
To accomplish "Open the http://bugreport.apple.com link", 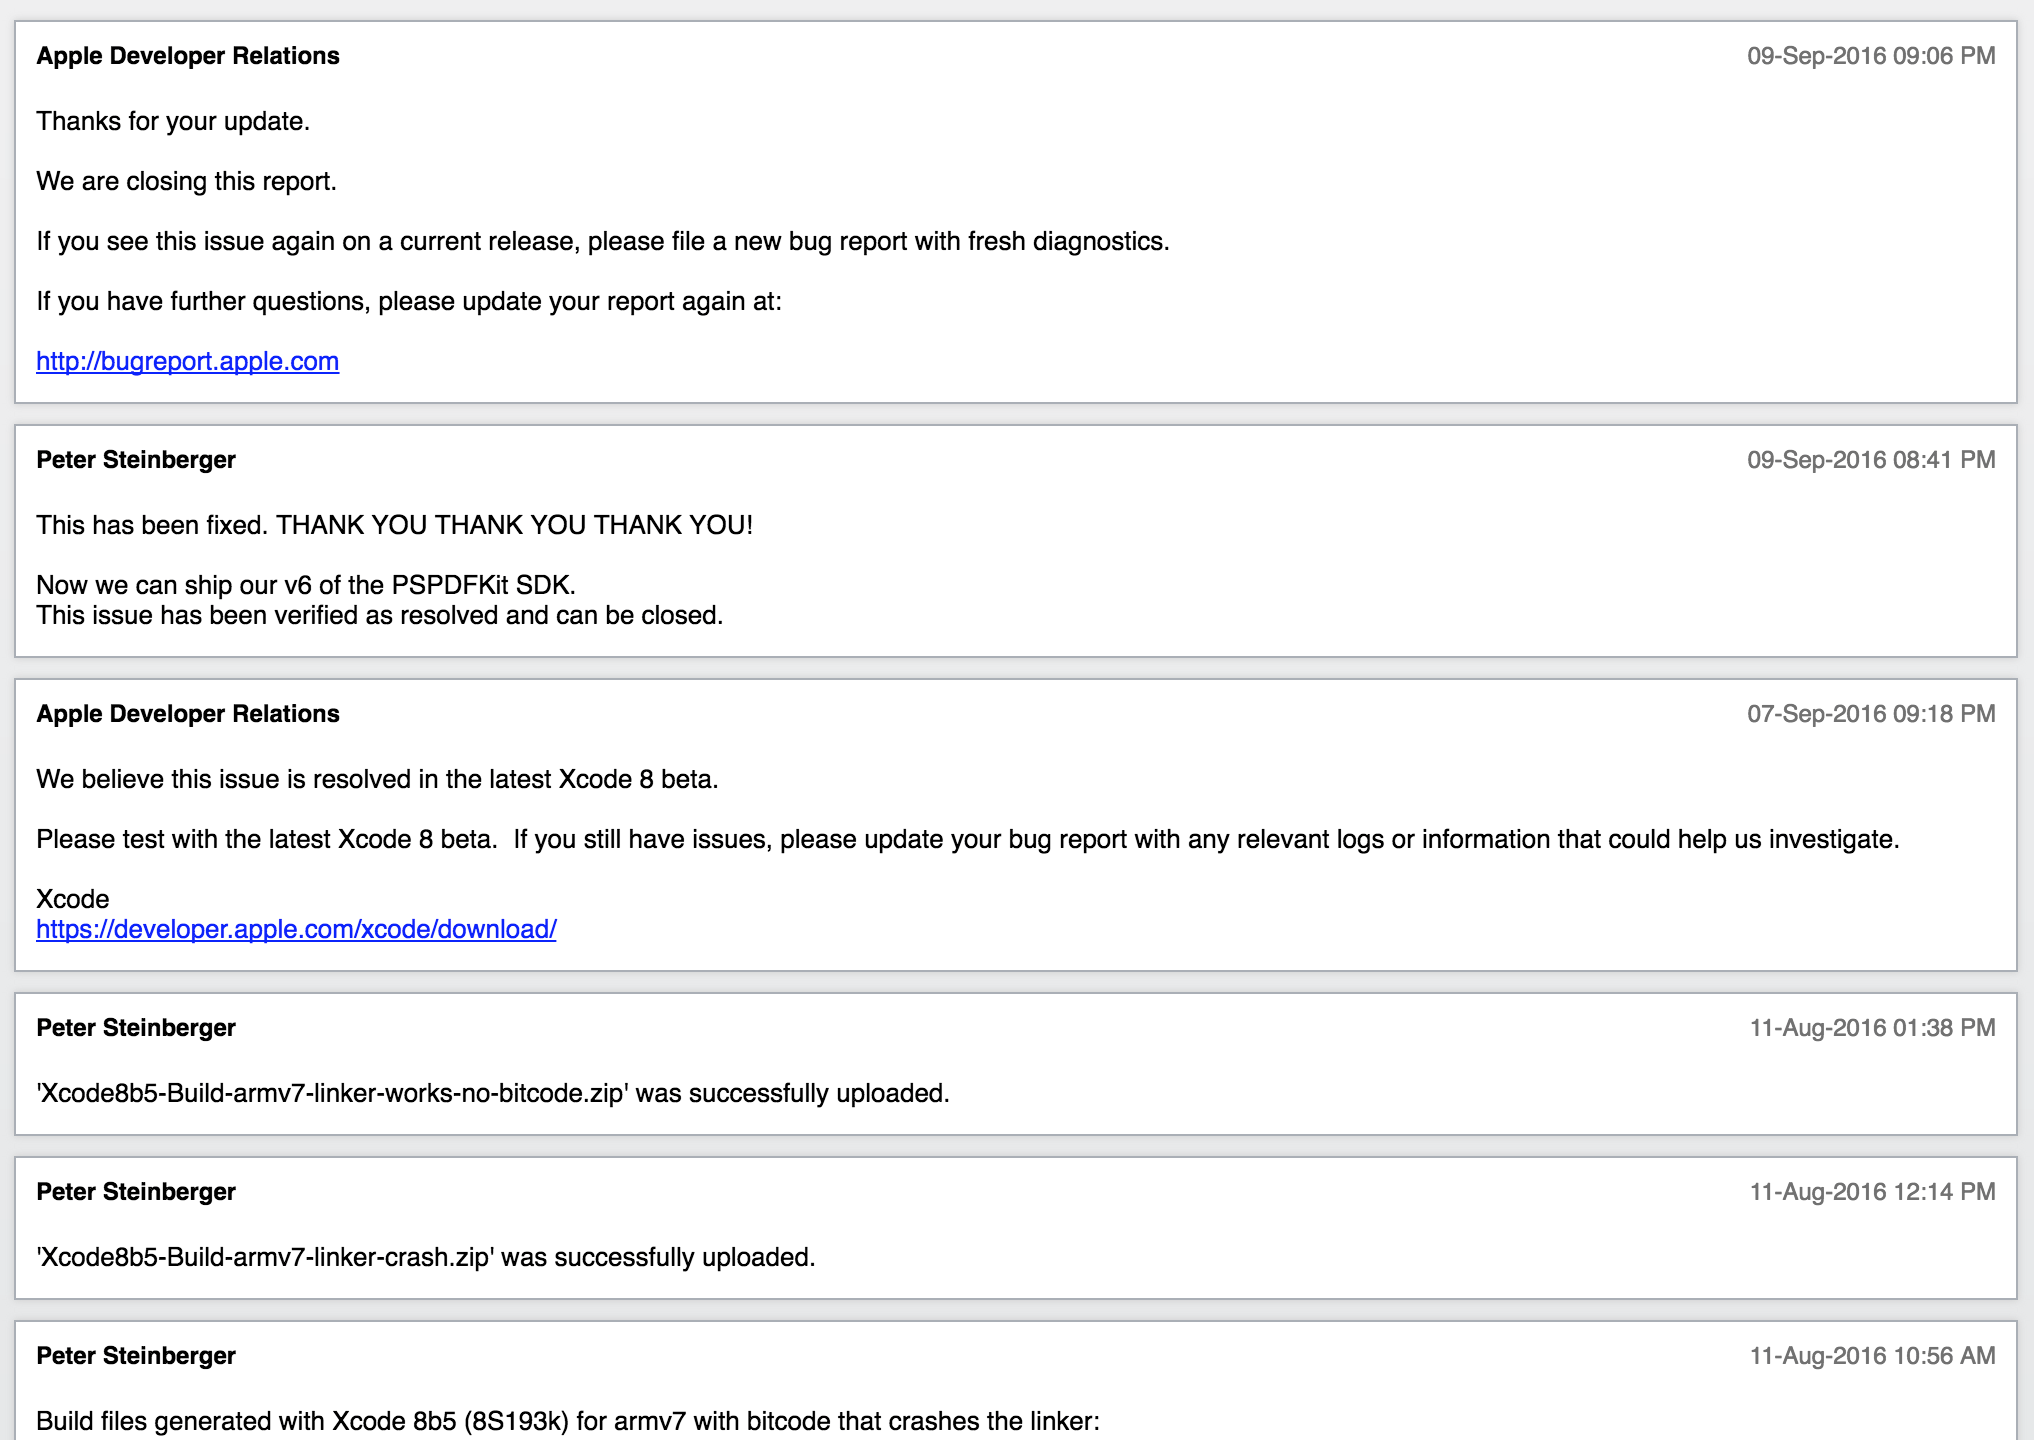I will coord(186,362).
